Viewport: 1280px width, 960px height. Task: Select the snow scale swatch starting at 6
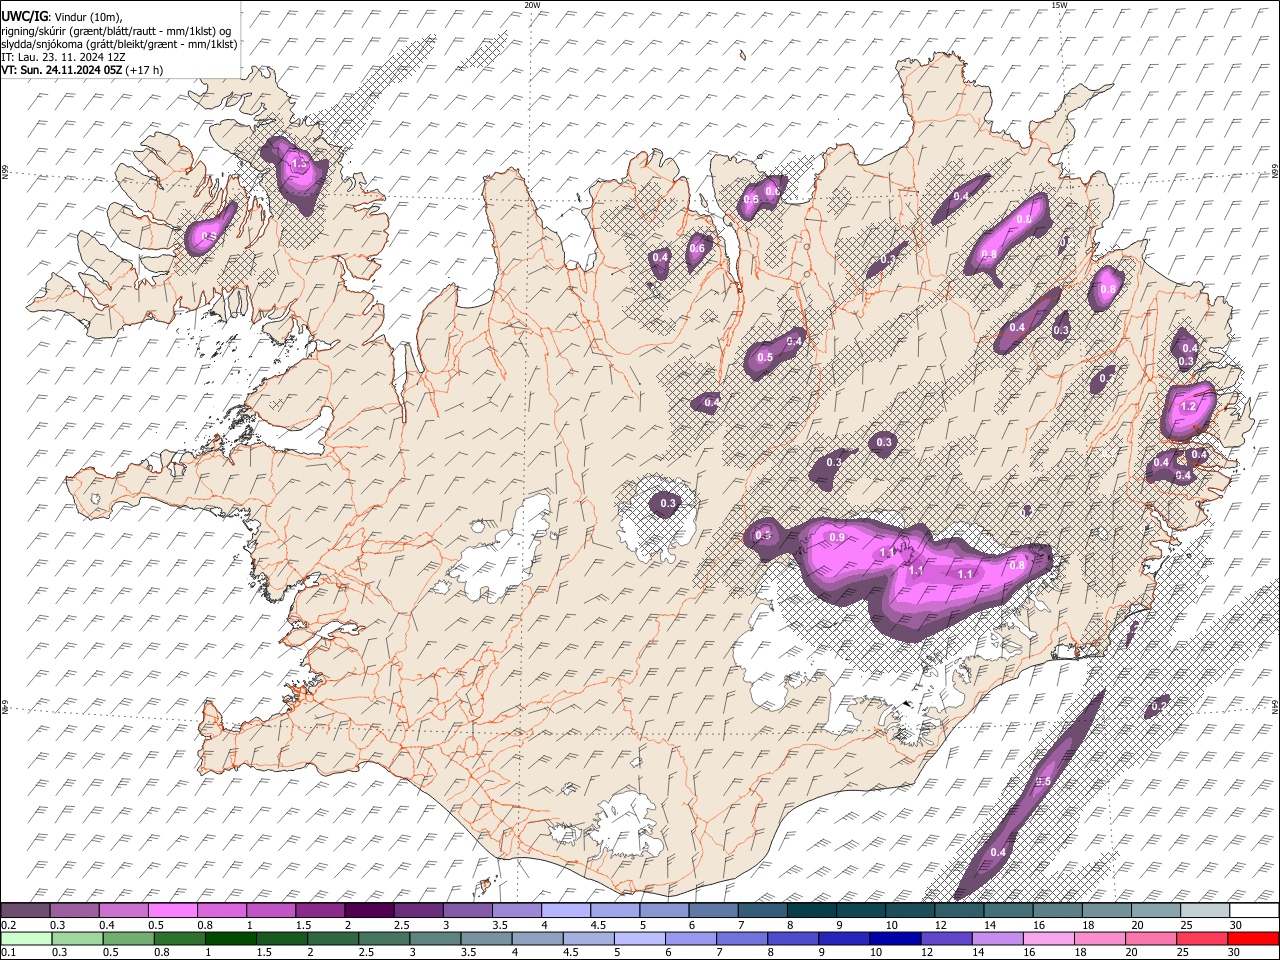click(712, 910)
